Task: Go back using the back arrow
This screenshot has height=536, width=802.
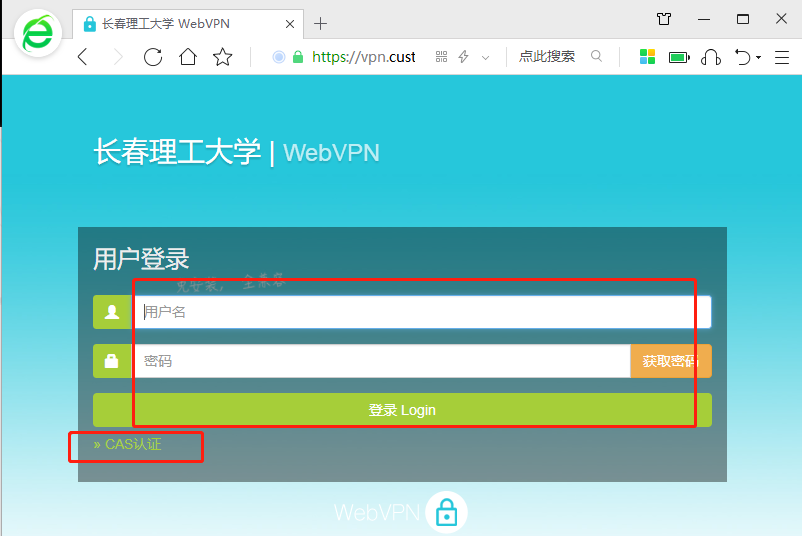Action: tap(83, 56)
